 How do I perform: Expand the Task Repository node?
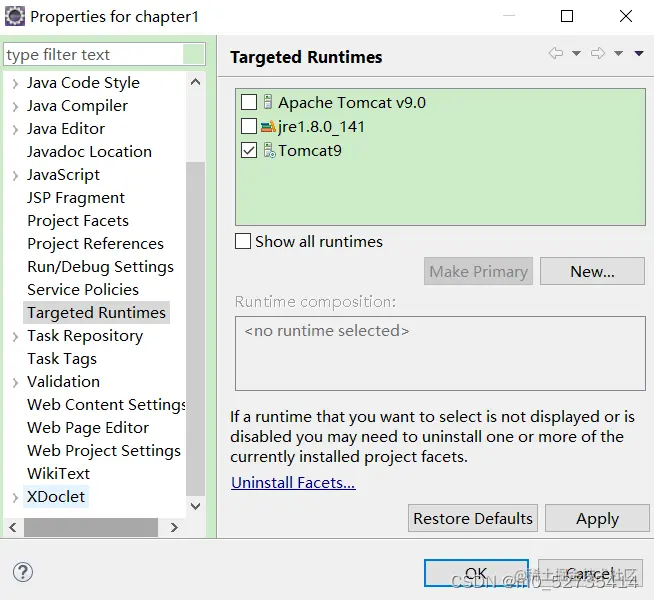[x=15, y=336]
